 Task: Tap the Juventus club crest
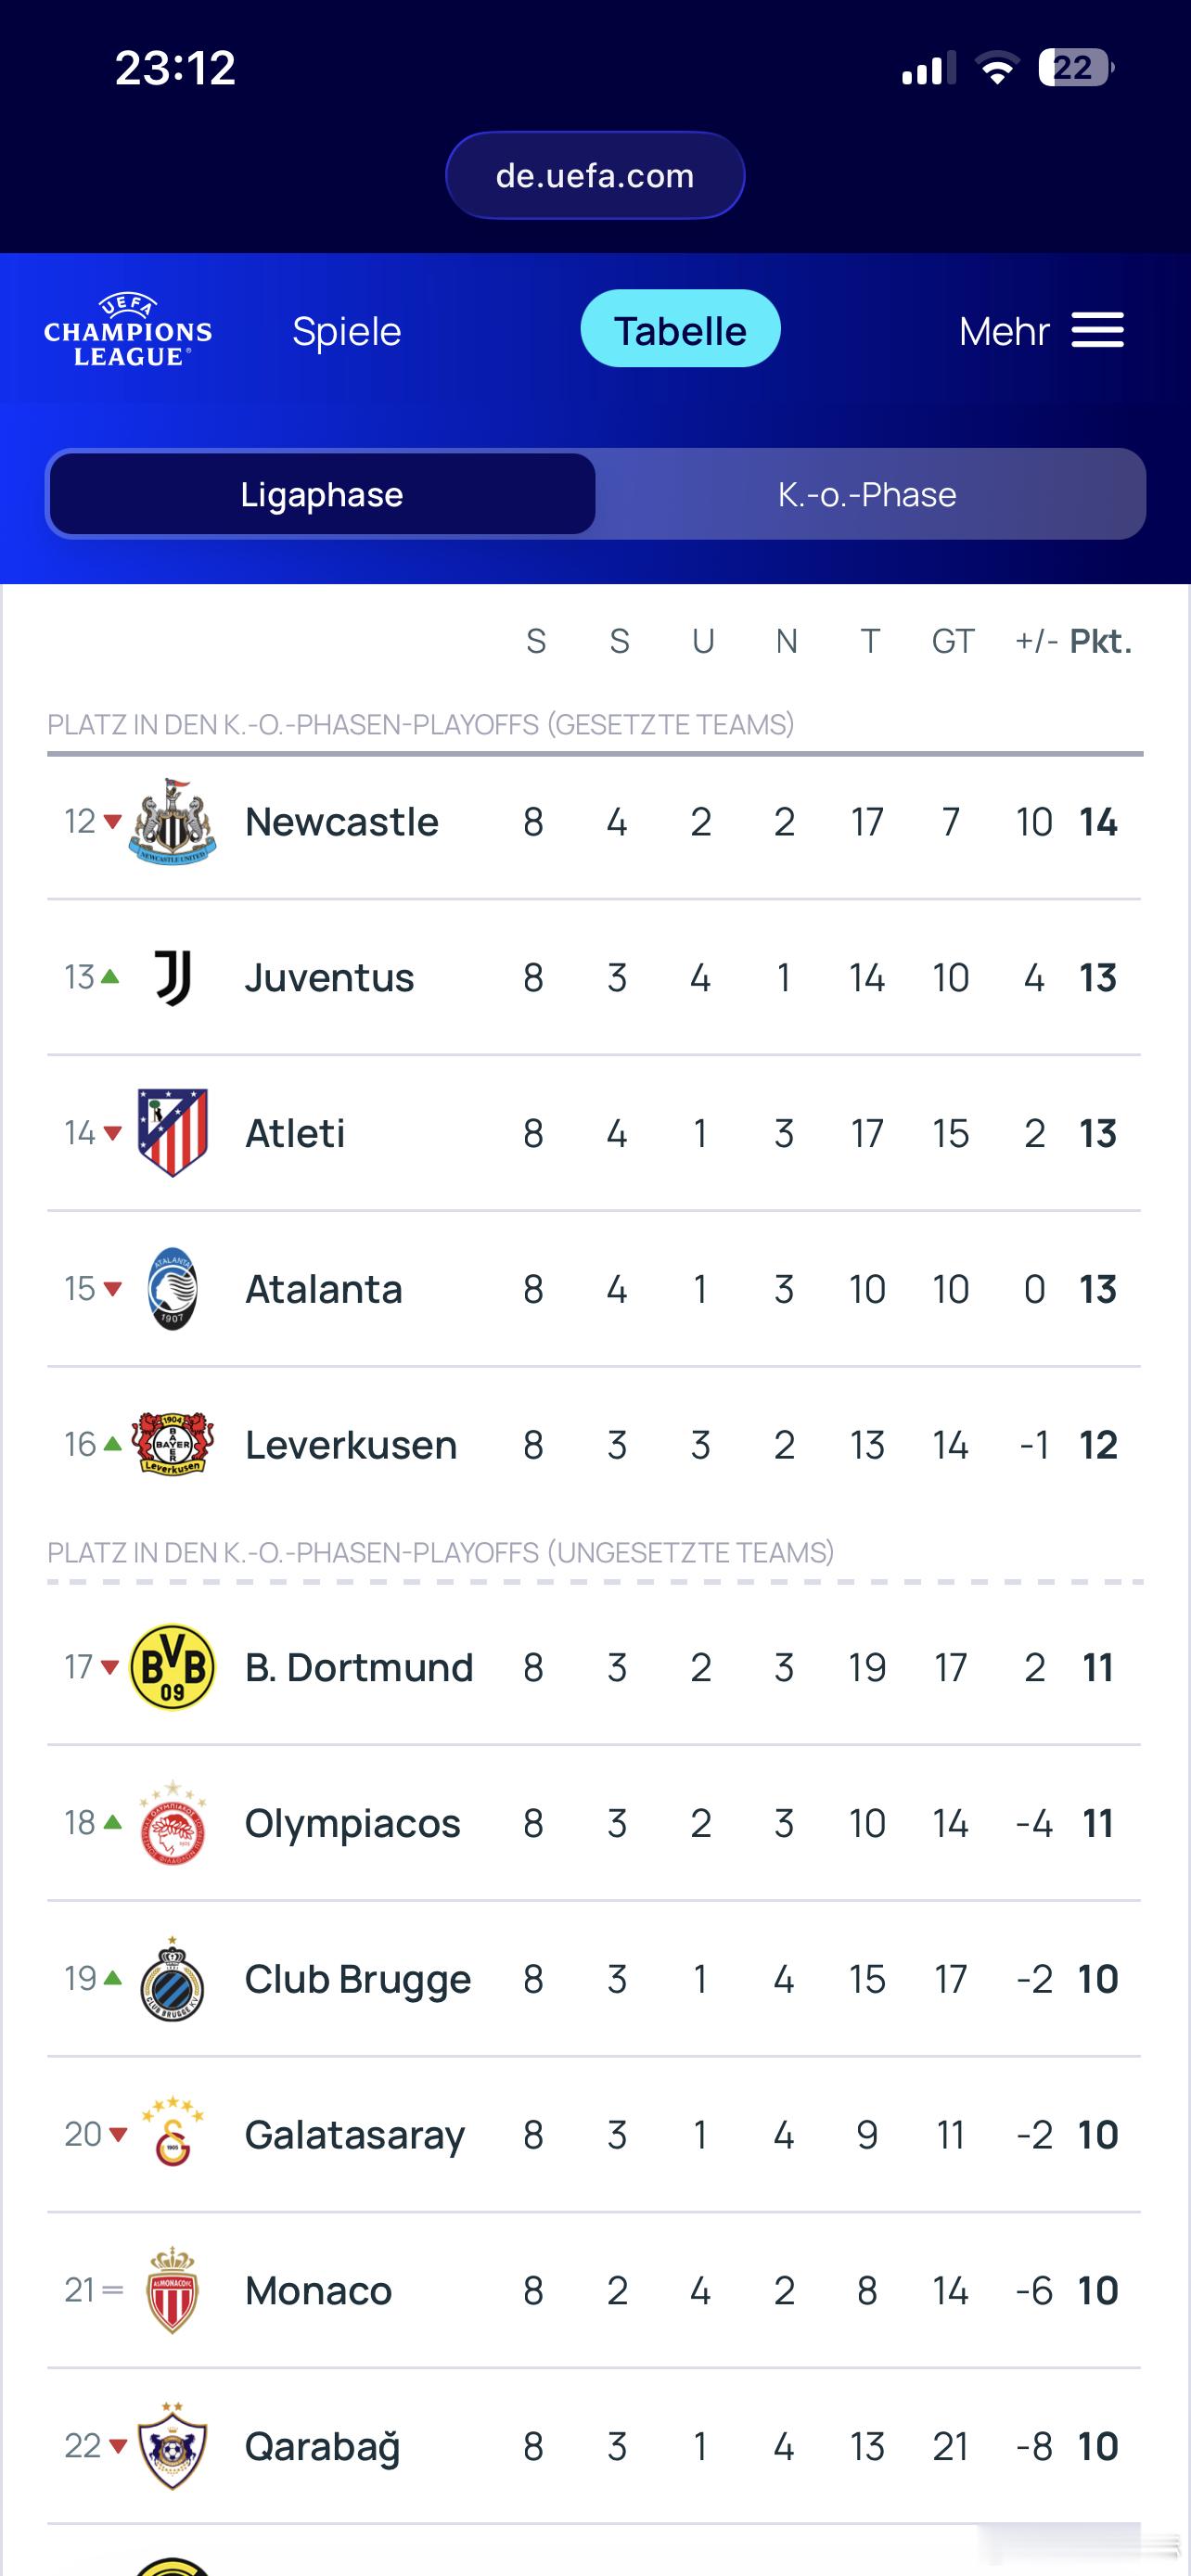[x=172, y=977]
